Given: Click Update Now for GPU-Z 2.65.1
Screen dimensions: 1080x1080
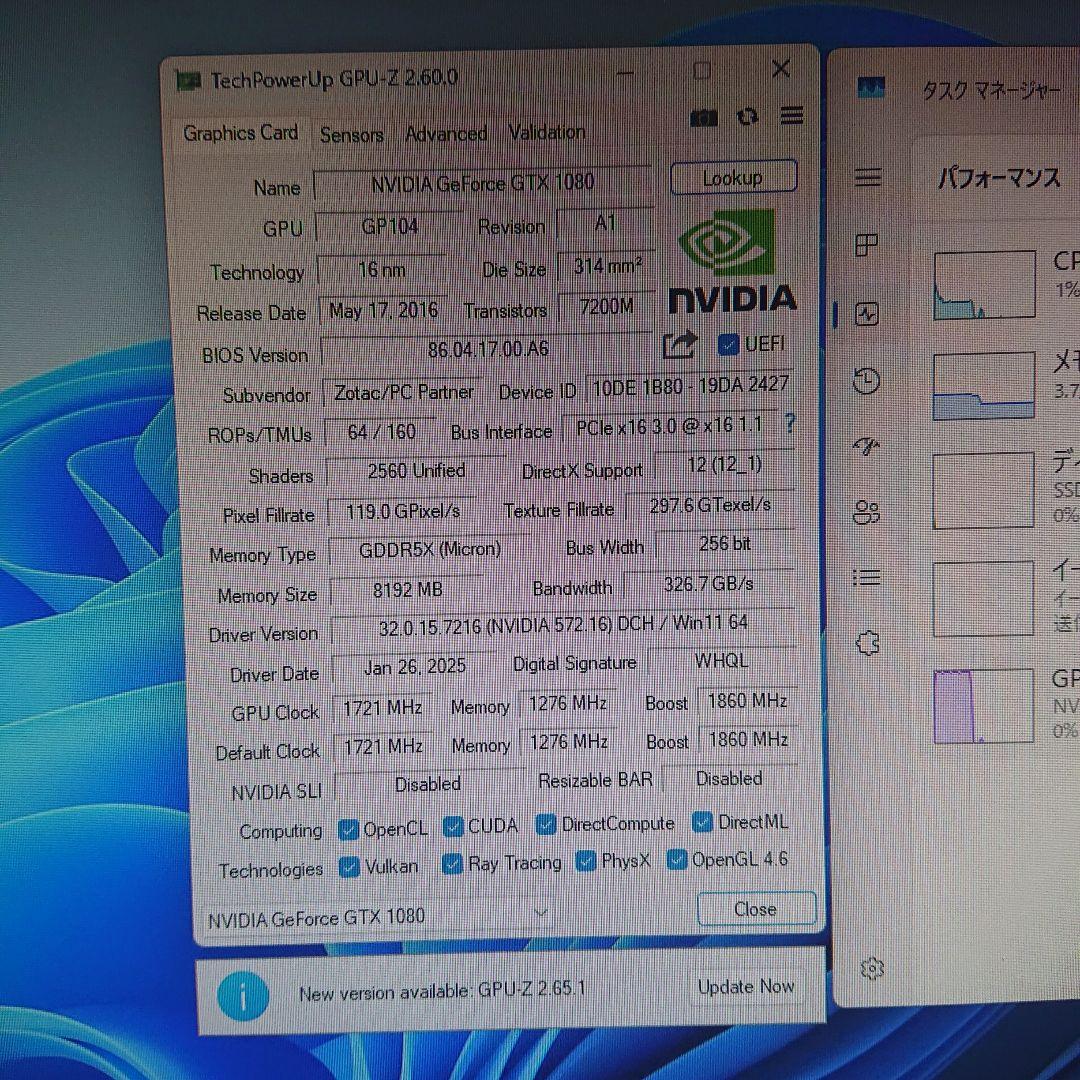Looking at the screenshot, I should (x=746, y=987).
